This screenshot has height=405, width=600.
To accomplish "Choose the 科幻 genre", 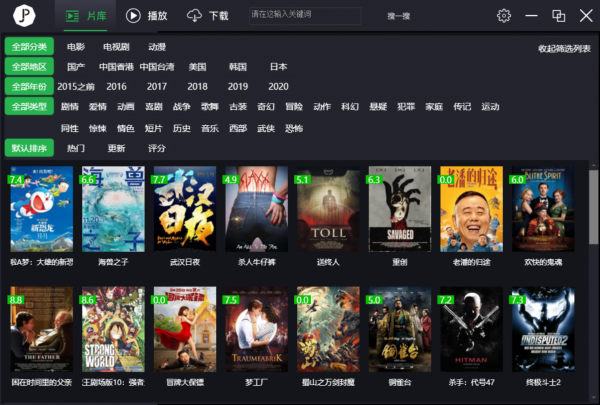I will [350, 106].
